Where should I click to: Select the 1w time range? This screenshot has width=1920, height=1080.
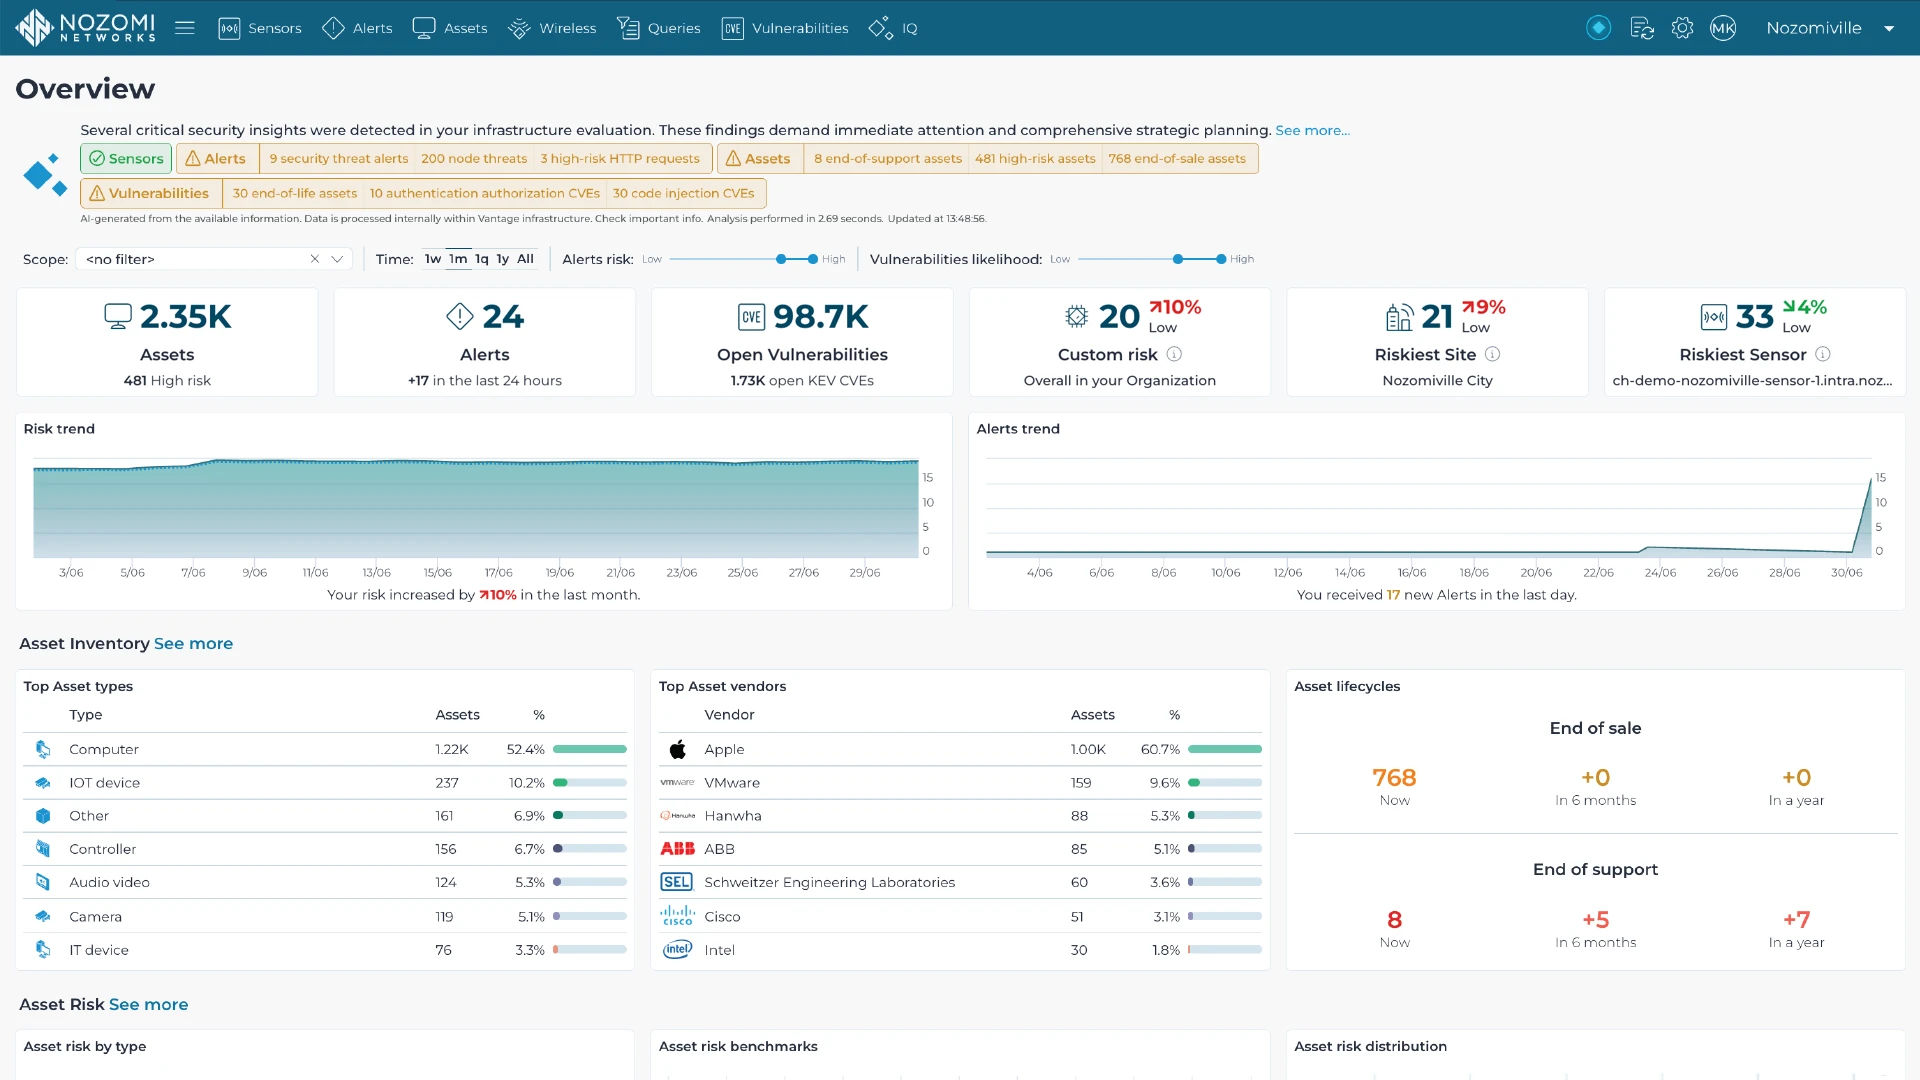click(x=432, y=259)
